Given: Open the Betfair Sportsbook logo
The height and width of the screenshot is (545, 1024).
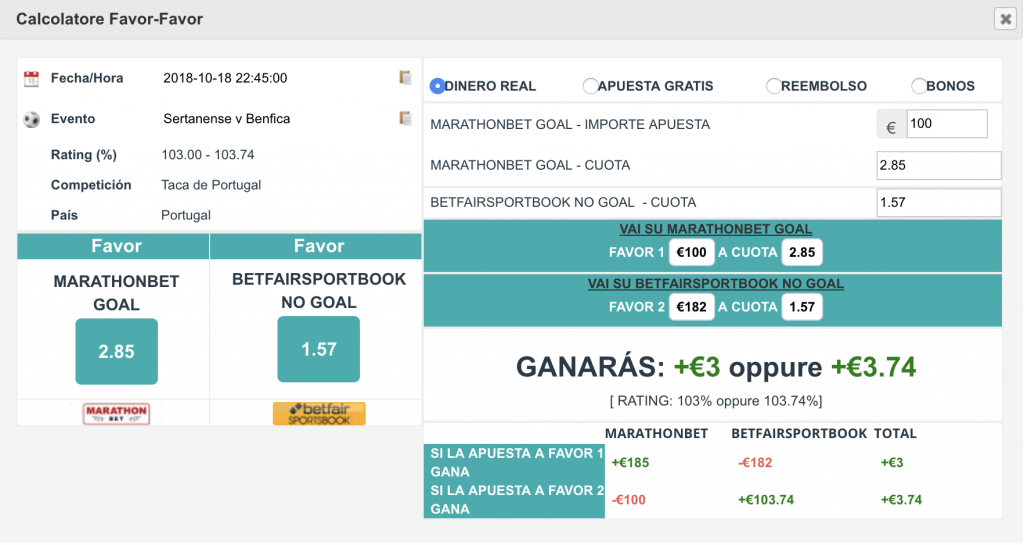Looking at the screenshot, I should pos(319,414).
